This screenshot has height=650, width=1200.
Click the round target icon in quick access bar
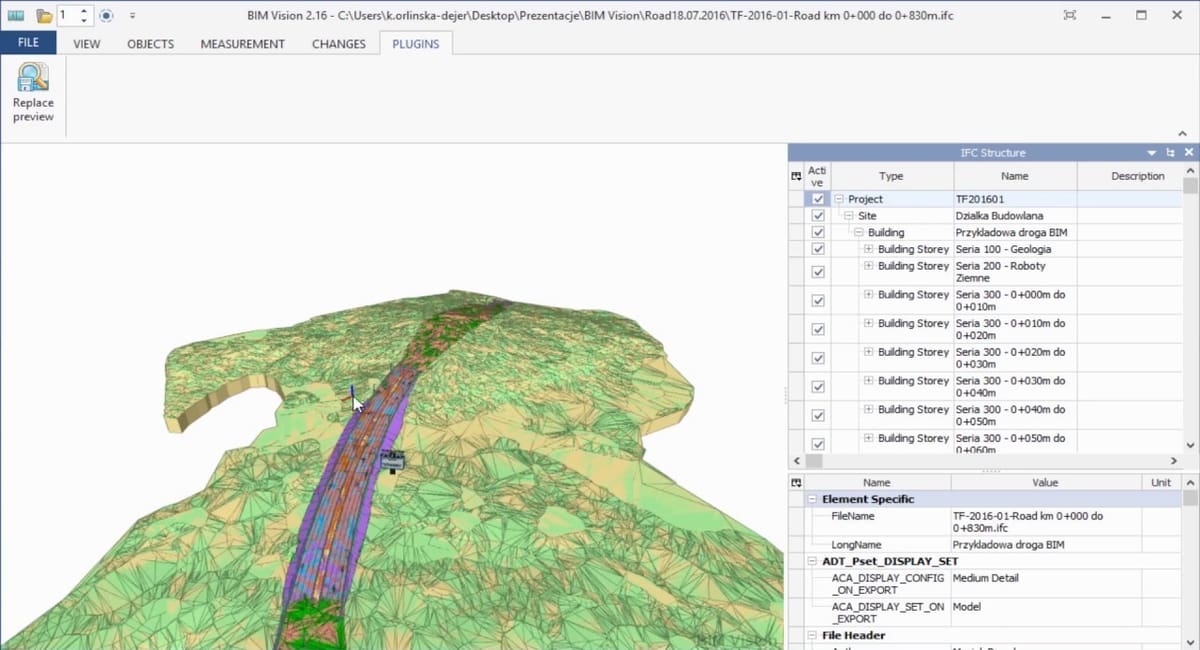[107, 16]
